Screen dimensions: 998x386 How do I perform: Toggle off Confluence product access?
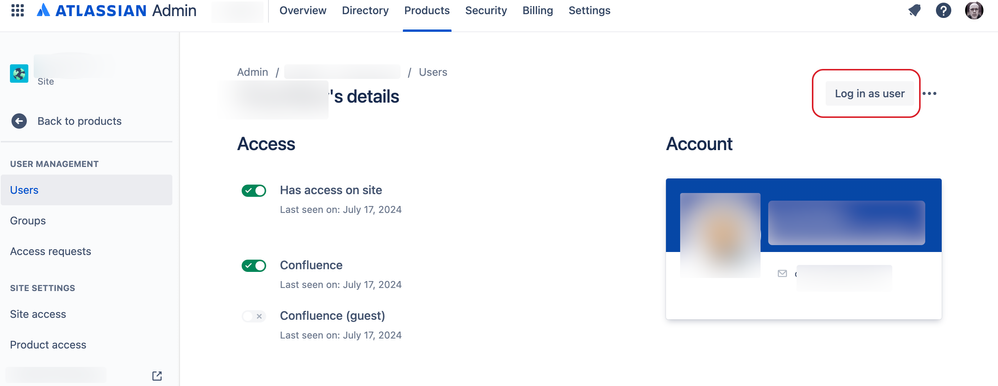pyautogui.click(x=254, y=266)
